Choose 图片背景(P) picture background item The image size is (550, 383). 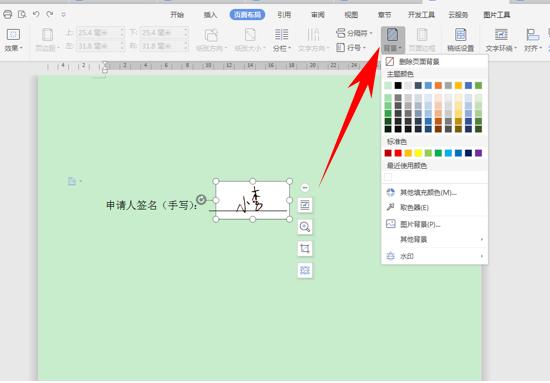click(434, 224)
